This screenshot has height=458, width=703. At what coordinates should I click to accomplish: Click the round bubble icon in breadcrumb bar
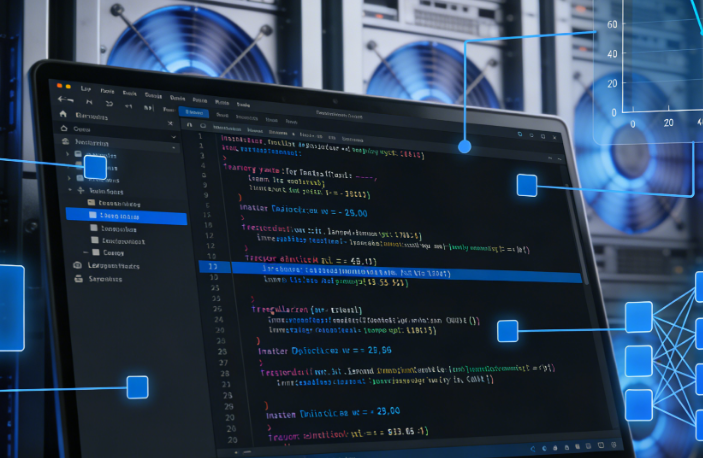click(x=203, y=126)
